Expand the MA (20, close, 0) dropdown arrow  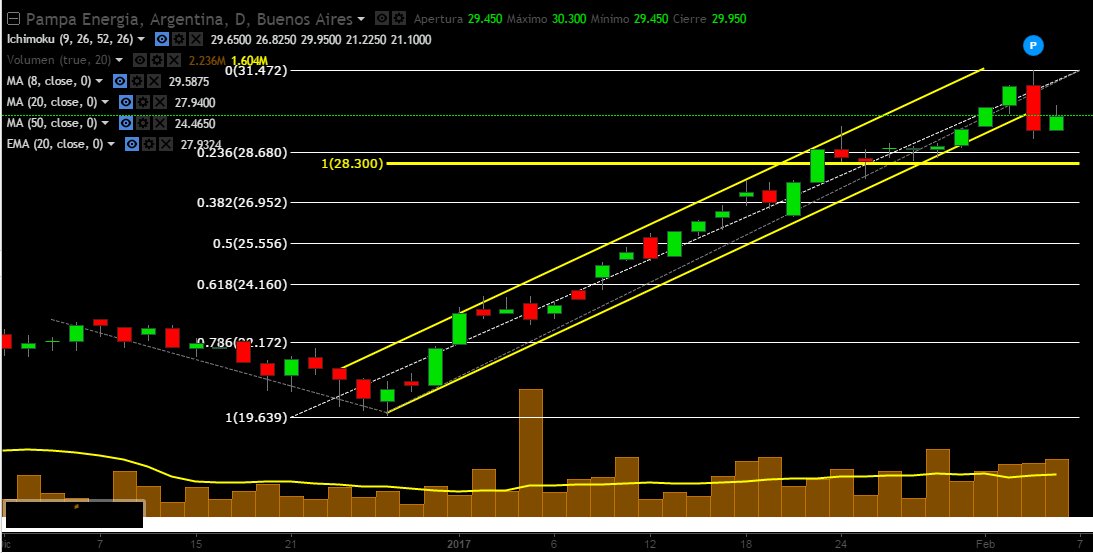click(x=105, y=103)
